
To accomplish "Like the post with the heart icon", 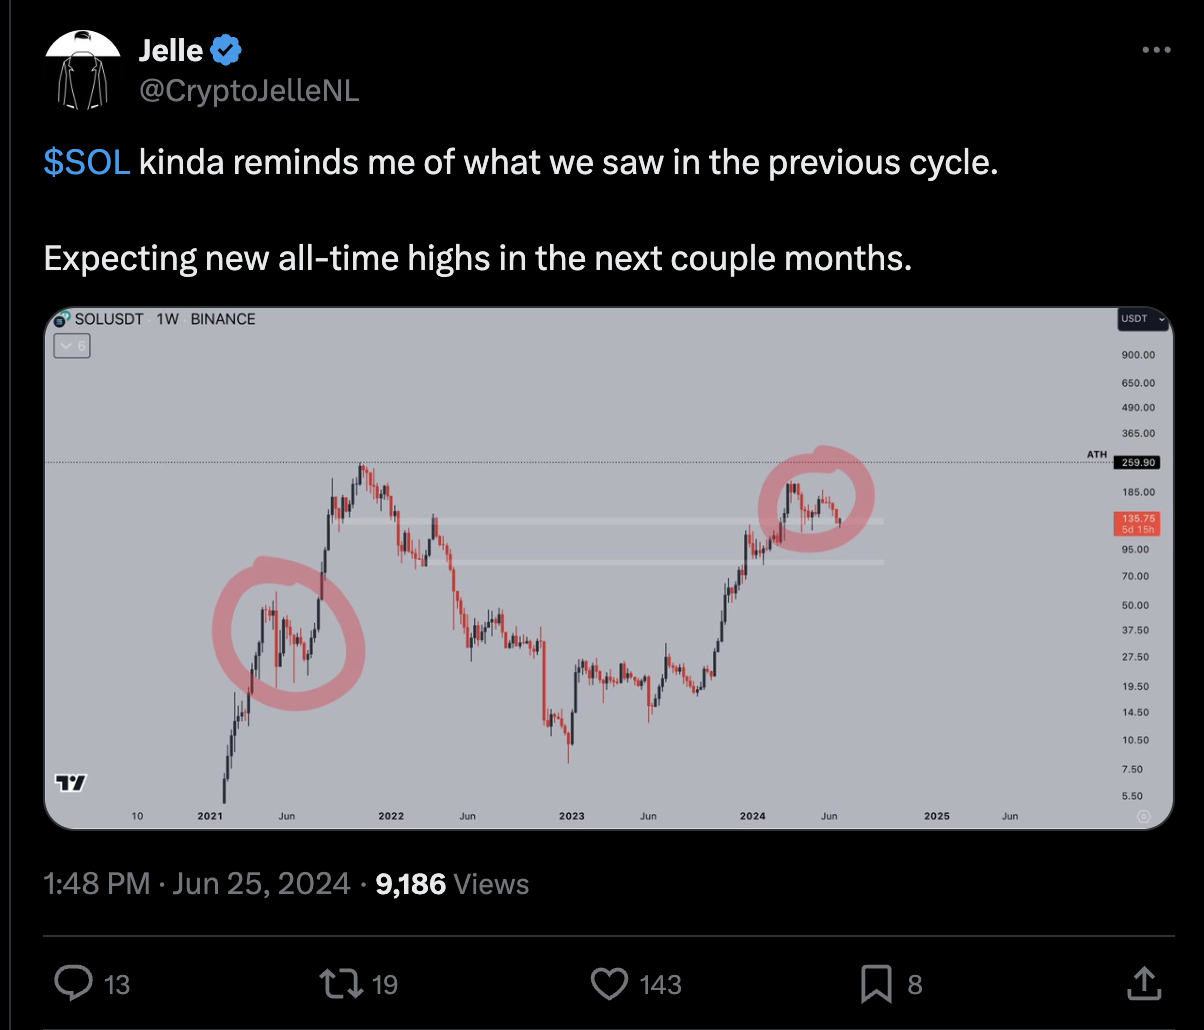I will coord(609,984).
